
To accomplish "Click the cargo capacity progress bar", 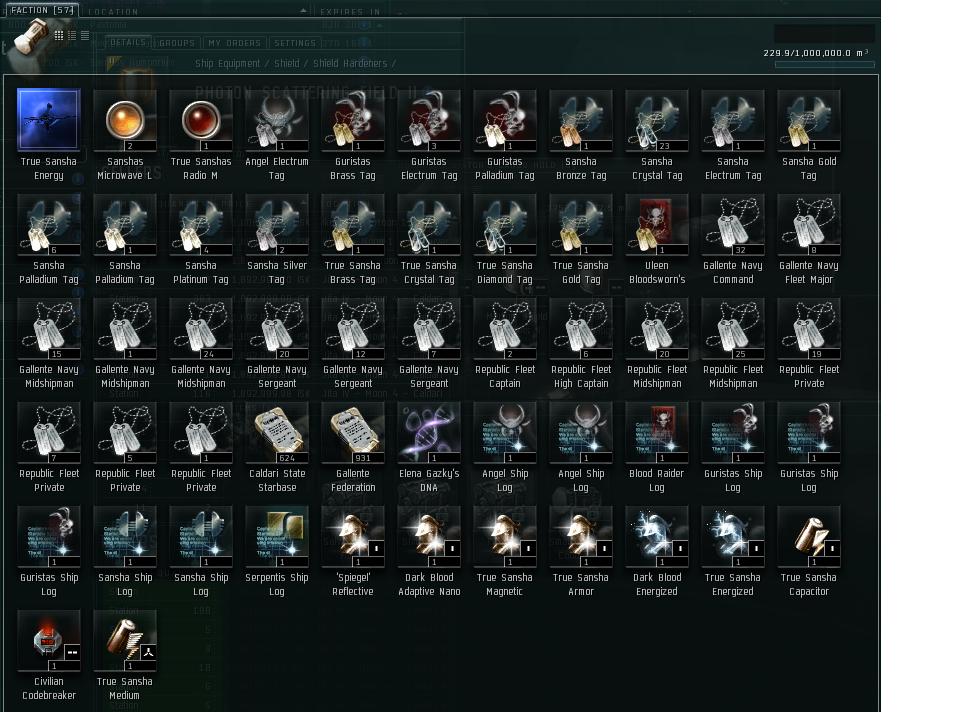I will 824,64.
